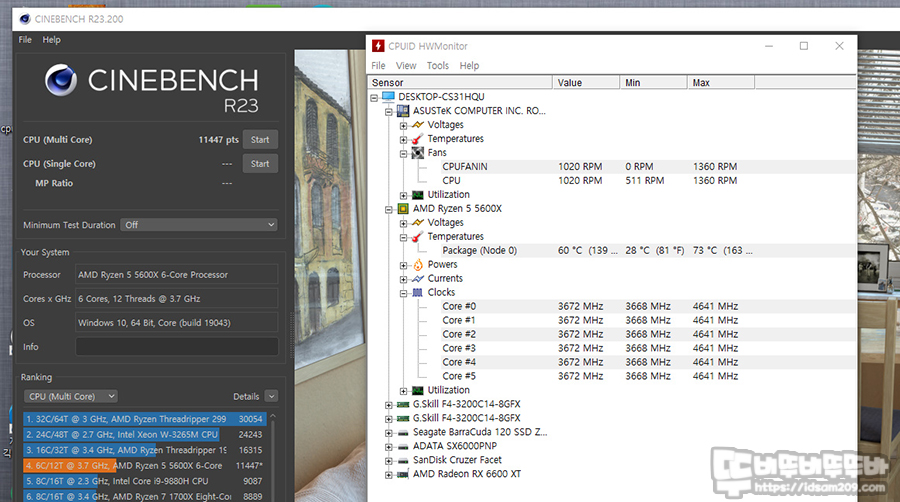Click the AMD Radeon RX 6600 XT icon
The height and width of the screenshot is (502, 900).
403,474
